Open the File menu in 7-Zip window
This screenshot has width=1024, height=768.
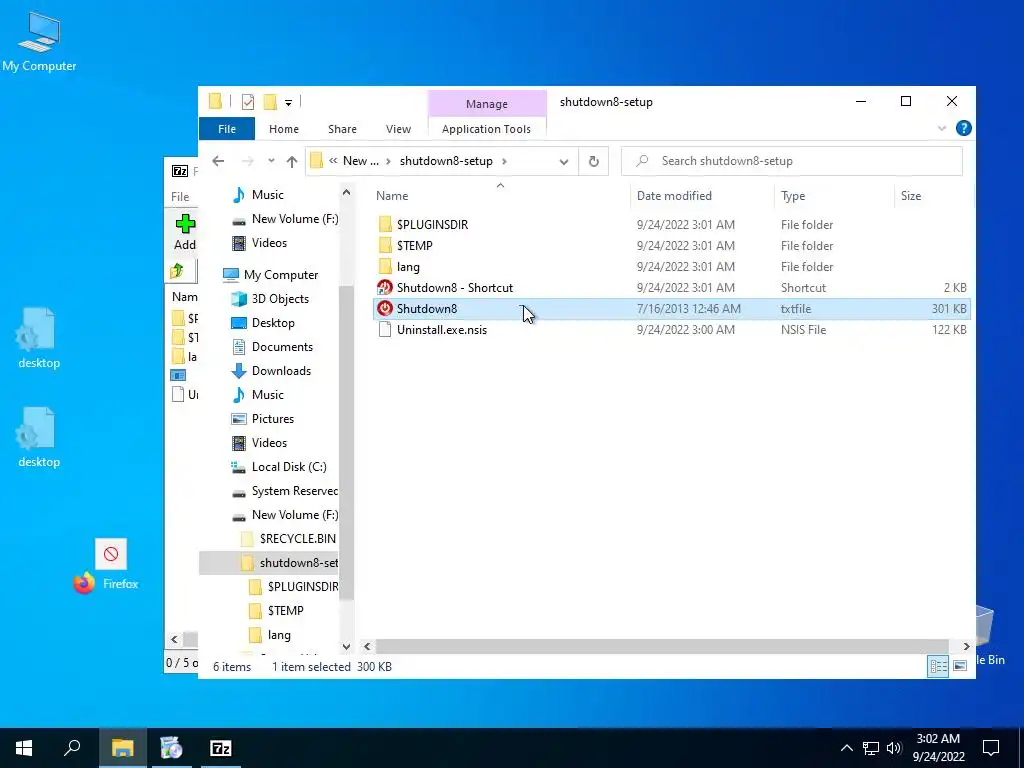click(180, 197)
